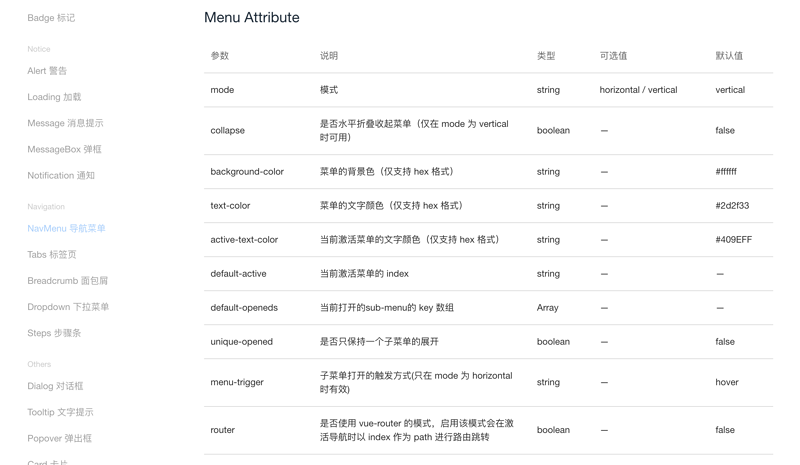Open Dialog 对话框 page
Screen dimensions: 800x465
click(x=55, y=386)
